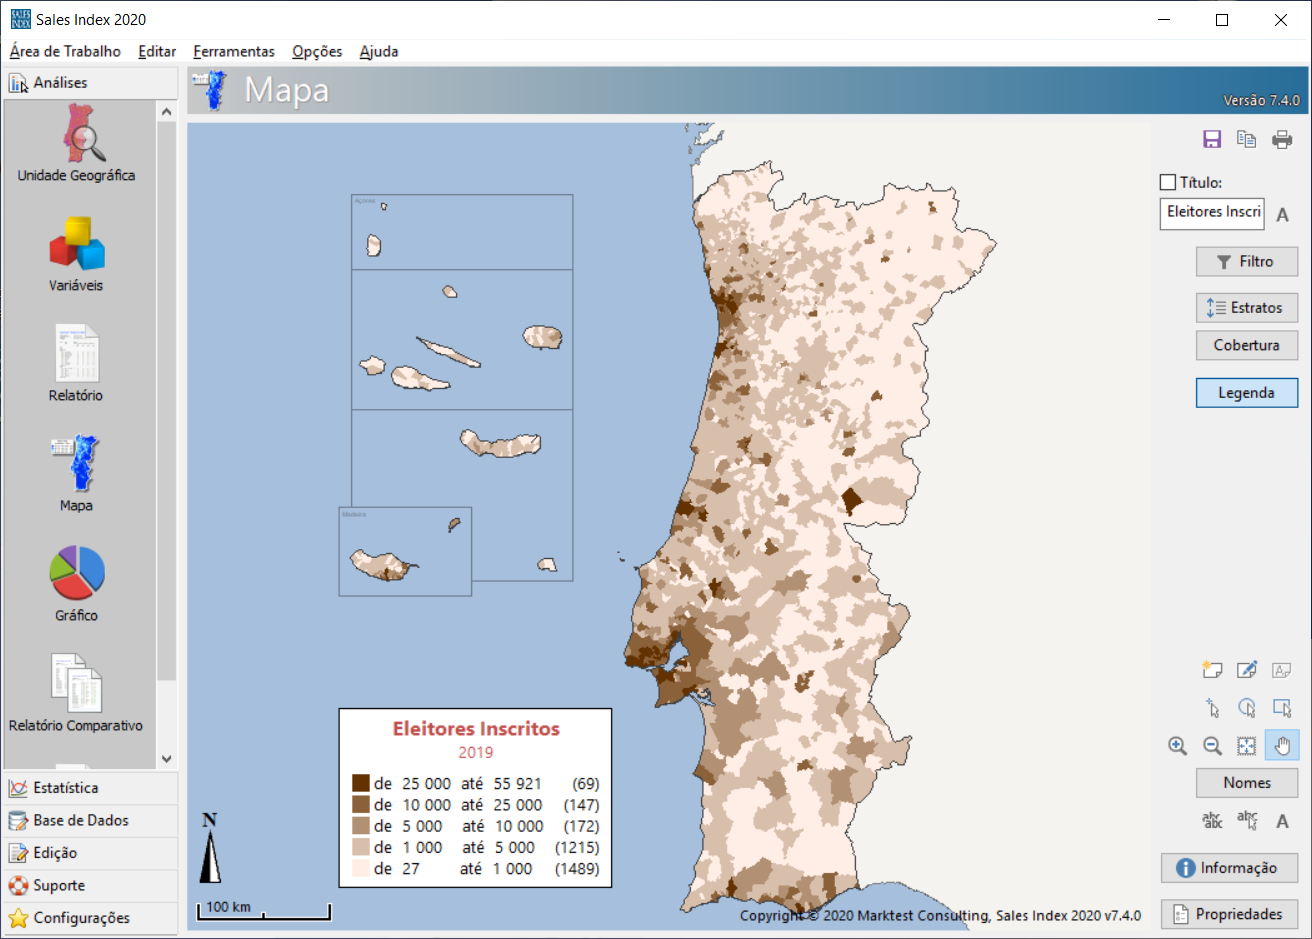Click the zoom out magnifier tool

tap(1212, 746)
